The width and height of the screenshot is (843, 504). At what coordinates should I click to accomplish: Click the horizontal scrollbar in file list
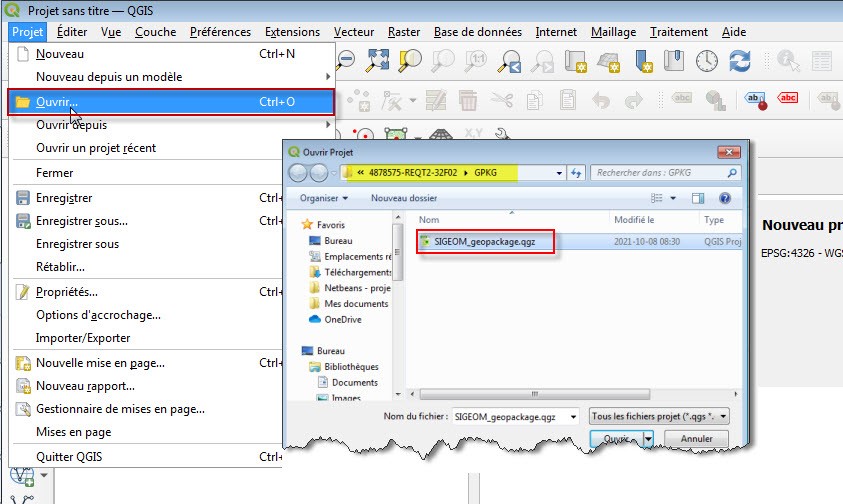[x=534, y=394]
